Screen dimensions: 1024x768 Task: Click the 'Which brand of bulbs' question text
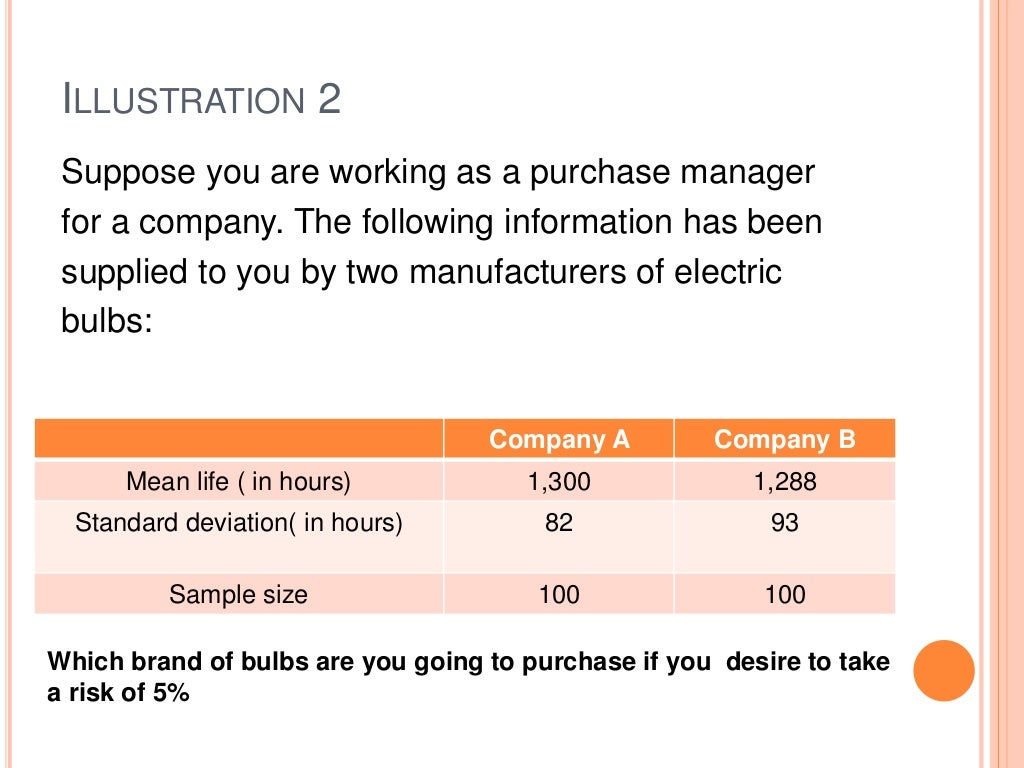468,677
